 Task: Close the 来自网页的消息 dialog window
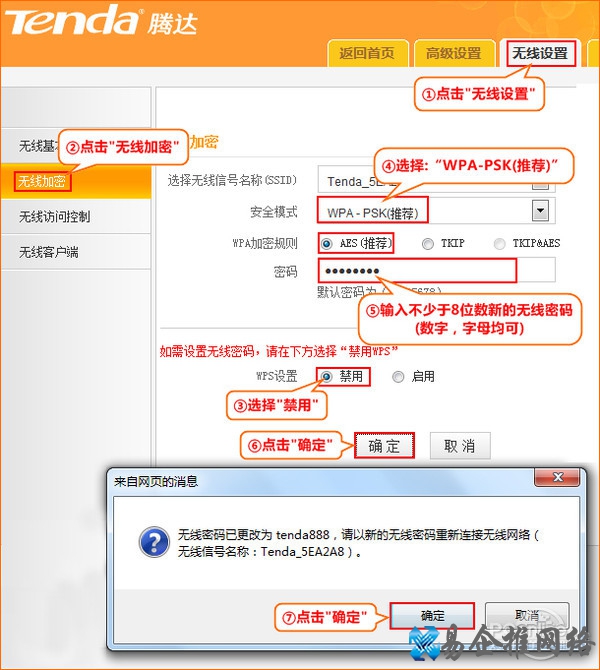557,477
